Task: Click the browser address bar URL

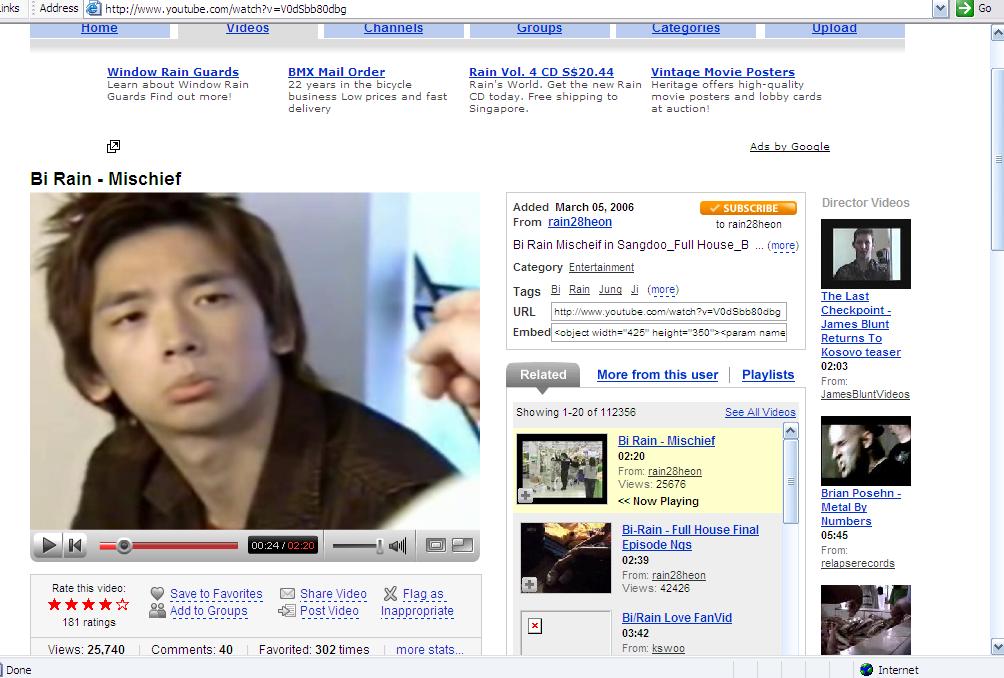Action: (225, 9)
